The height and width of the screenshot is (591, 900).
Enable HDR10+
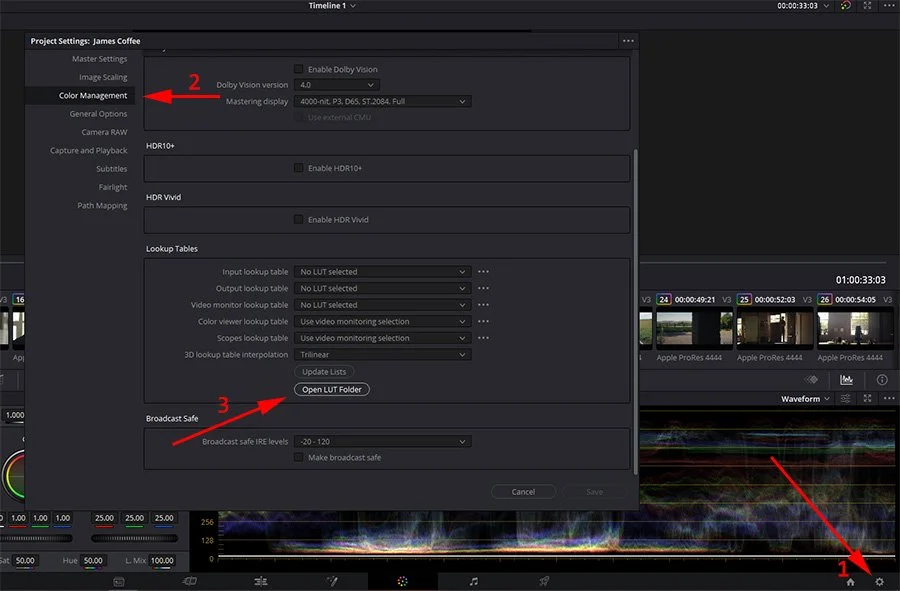(297, 167)
